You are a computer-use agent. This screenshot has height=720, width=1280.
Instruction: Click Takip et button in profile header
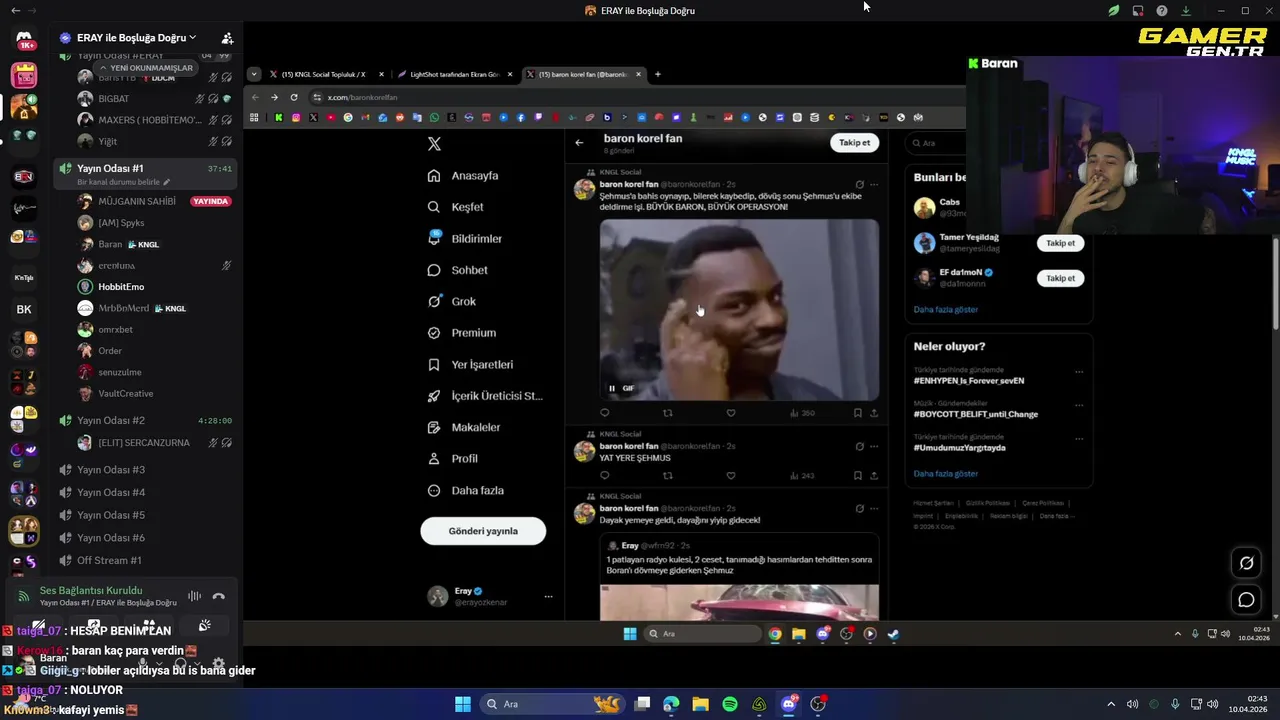[x=854, y=143]
